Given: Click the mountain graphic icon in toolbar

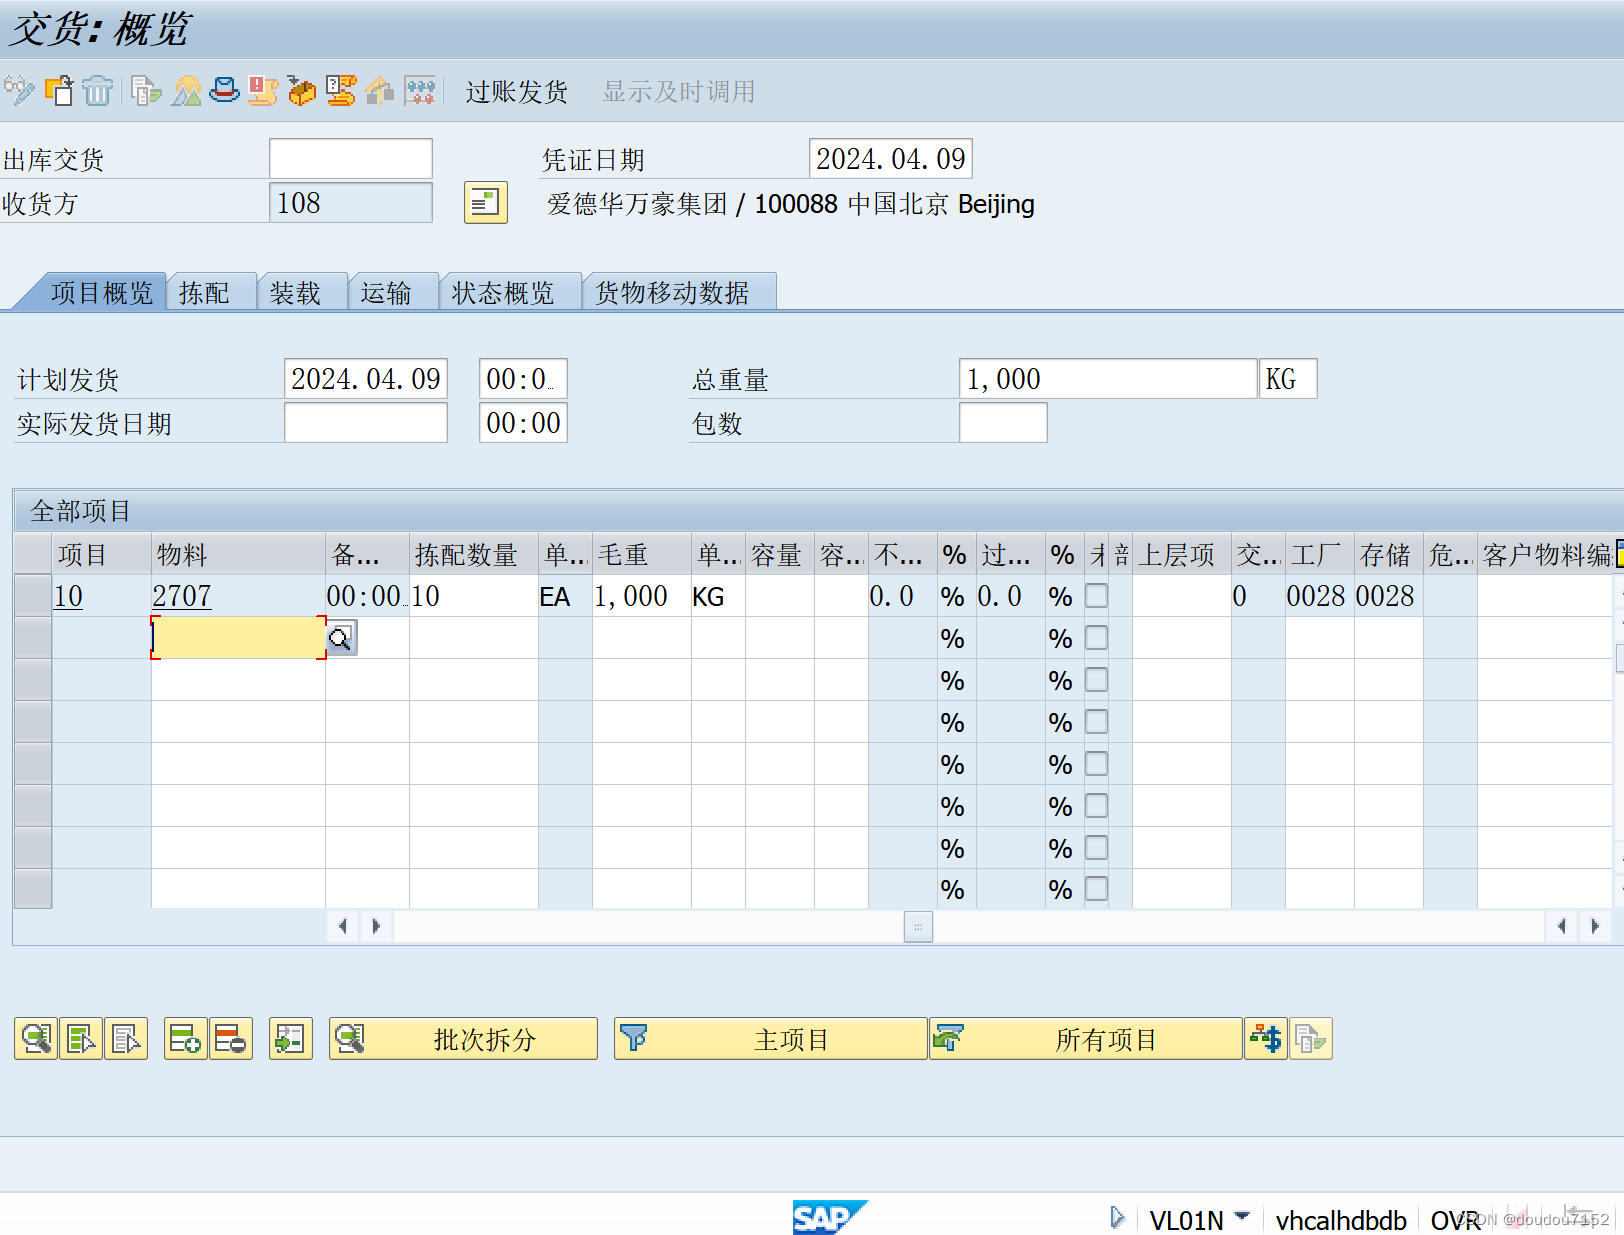Looking at the screenshot, I should 184,91.
